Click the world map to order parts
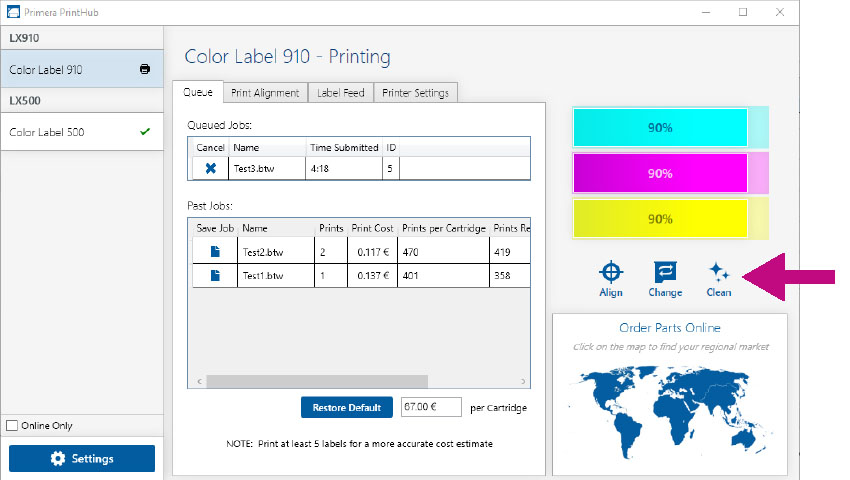Viewport: 850px width, 480px height. tap(669, 411)
